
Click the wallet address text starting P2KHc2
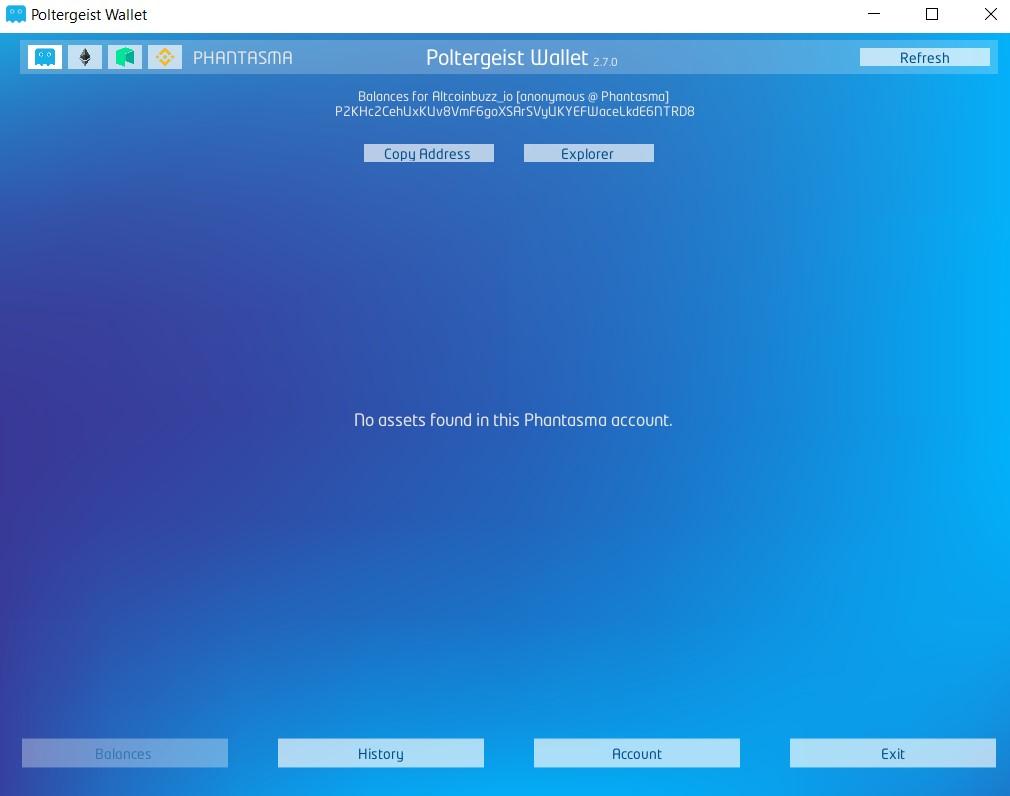tap(515, 111)
